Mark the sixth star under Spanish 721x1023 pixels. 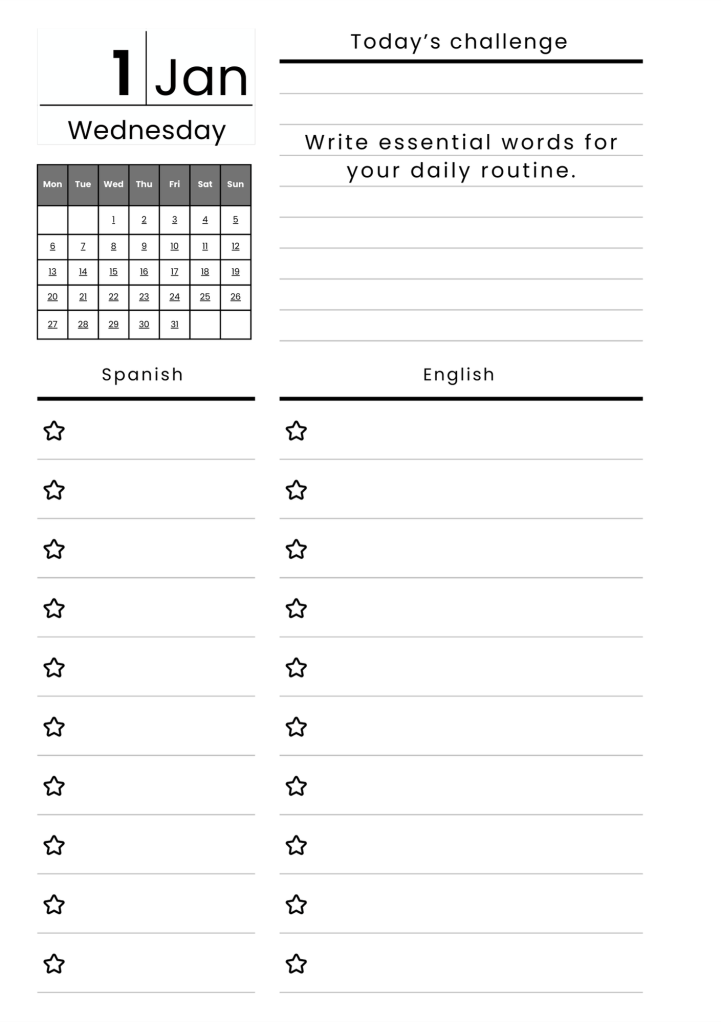(x=54, y=727)
